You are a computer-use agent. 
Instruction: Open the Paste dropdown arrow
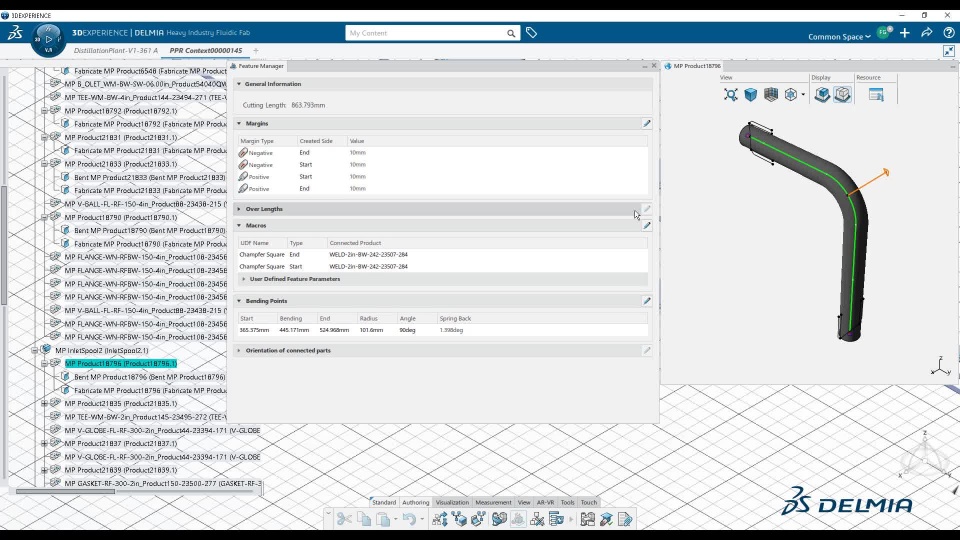point(395,520)
